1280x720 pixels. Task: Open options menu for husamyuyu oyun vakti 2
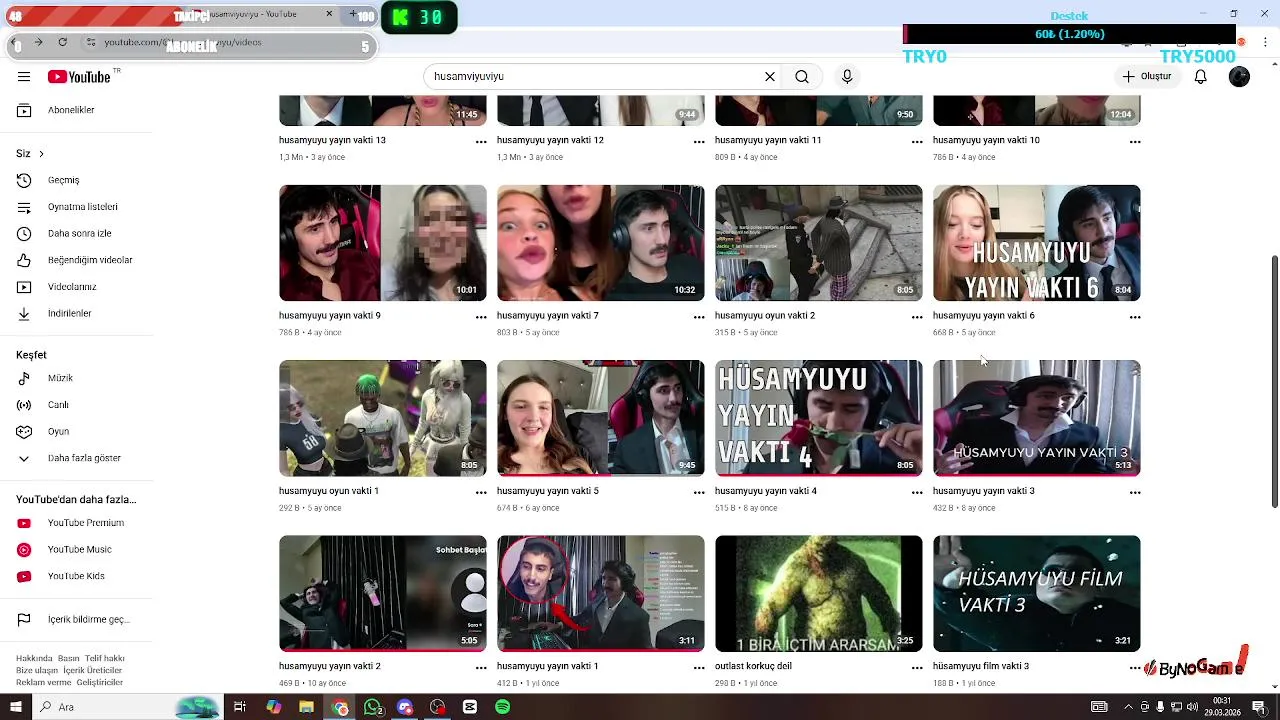917,317
